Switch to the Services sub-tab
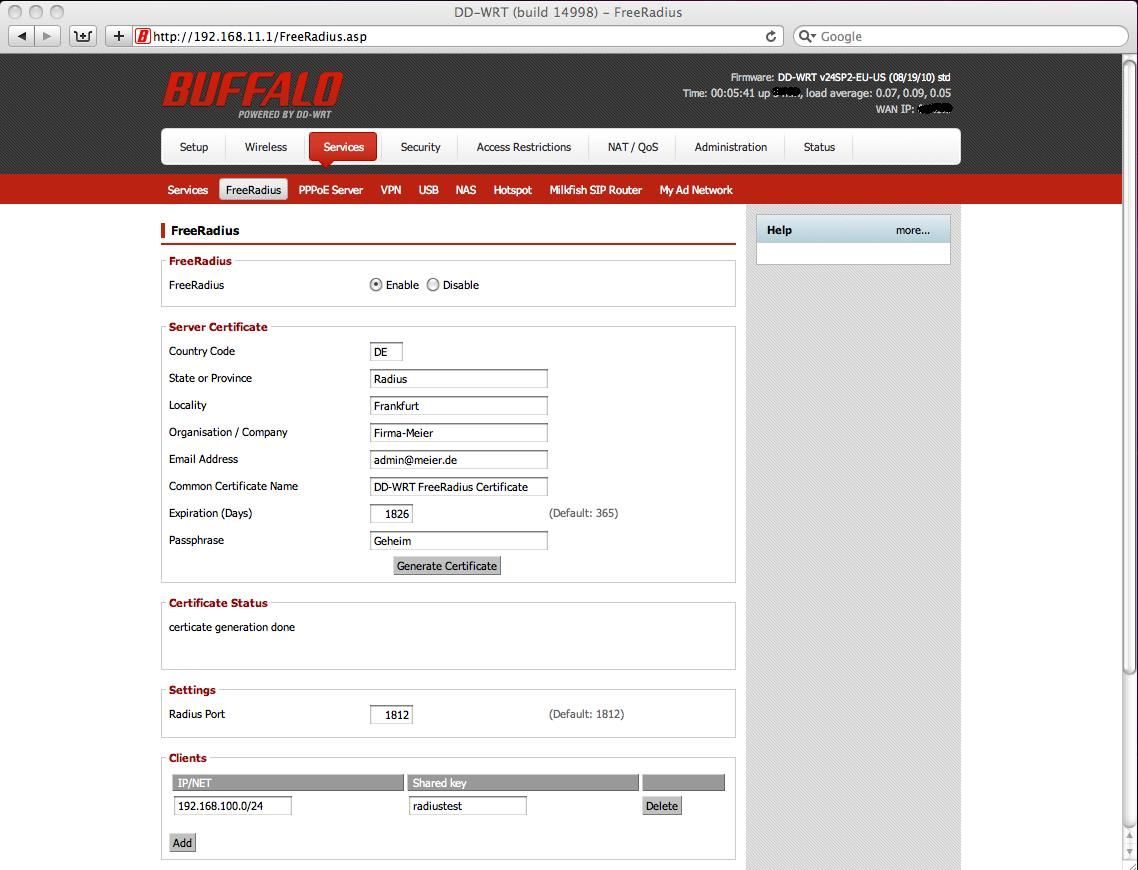The width and height of the screenshot is (1138, 870). (x=188, y=190)
